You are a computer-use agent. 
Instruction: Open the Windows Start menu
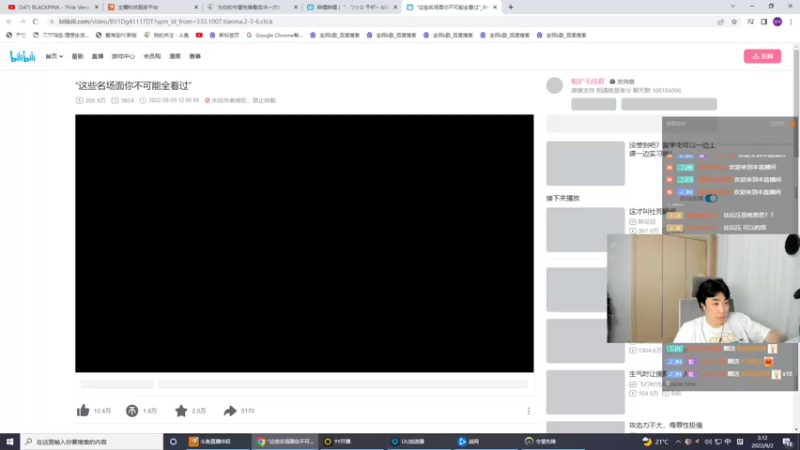(10, 441)
